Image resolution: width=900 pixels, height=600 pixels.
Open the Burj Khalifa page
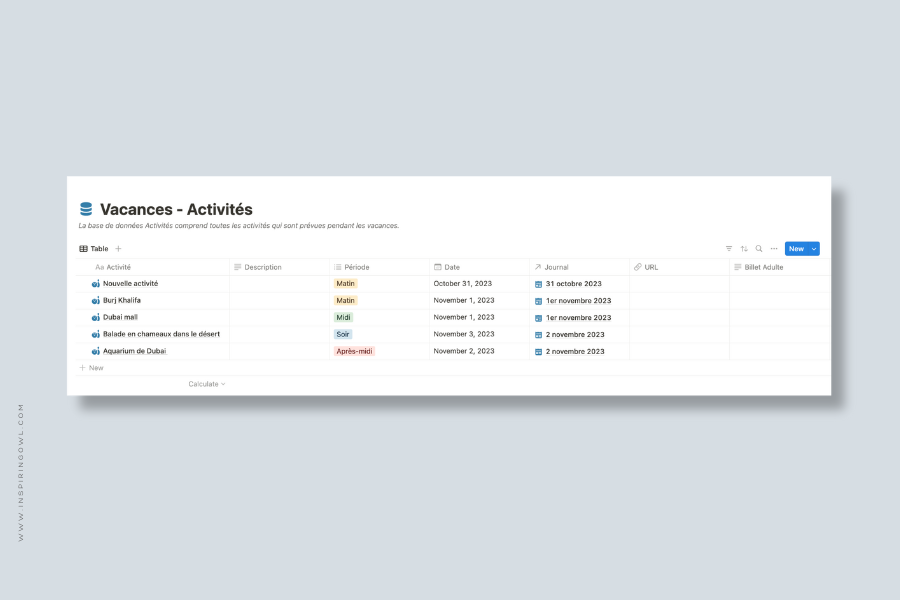tap(122, 300)
